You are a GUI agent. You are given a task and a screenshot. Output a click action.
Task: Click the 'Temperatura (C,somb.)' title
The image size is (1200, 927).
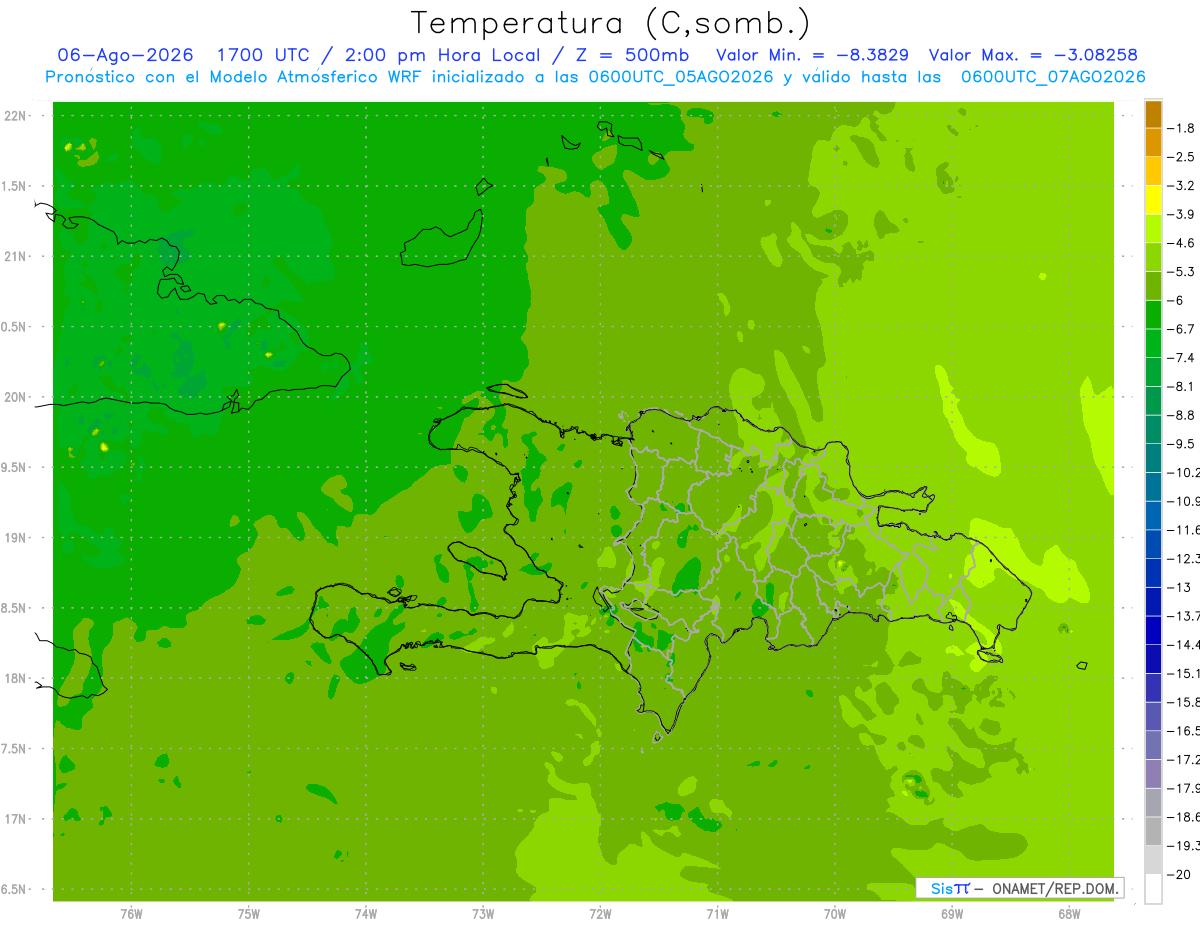point(610,23)
